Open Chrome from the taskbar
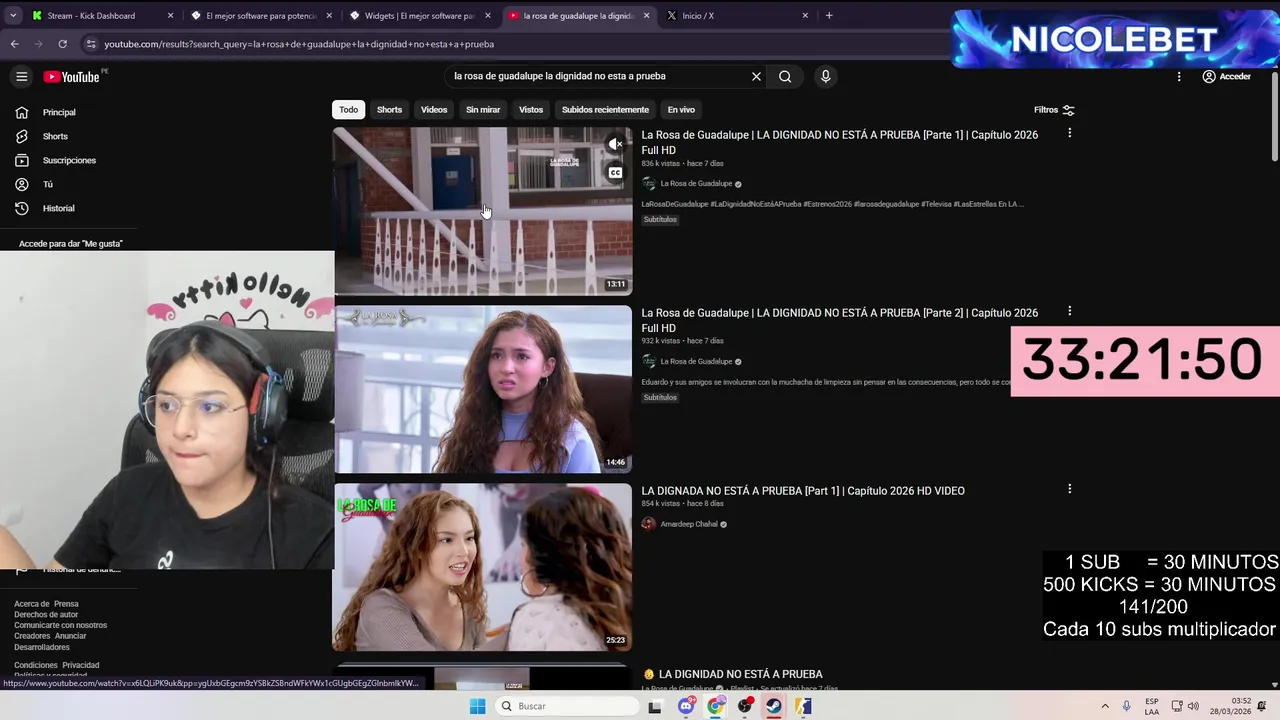This screenshot has height=720, width=1280. click(716, 706)
